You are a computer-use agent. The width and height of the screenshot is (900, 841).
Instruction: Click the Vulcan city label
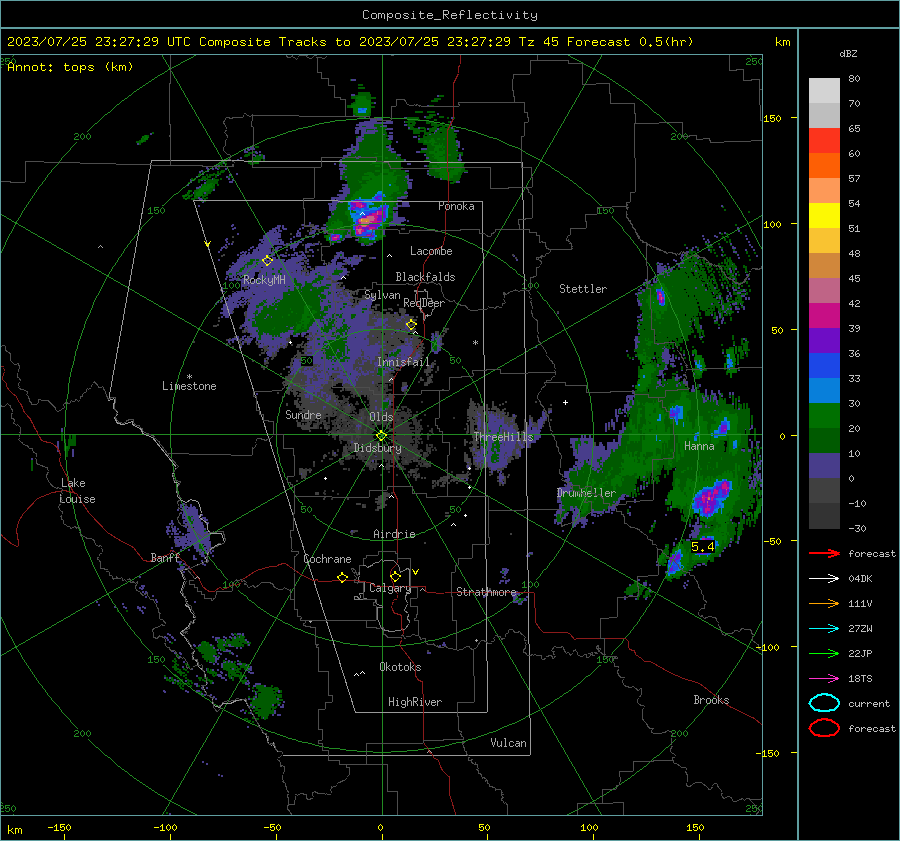pos(509,743)
